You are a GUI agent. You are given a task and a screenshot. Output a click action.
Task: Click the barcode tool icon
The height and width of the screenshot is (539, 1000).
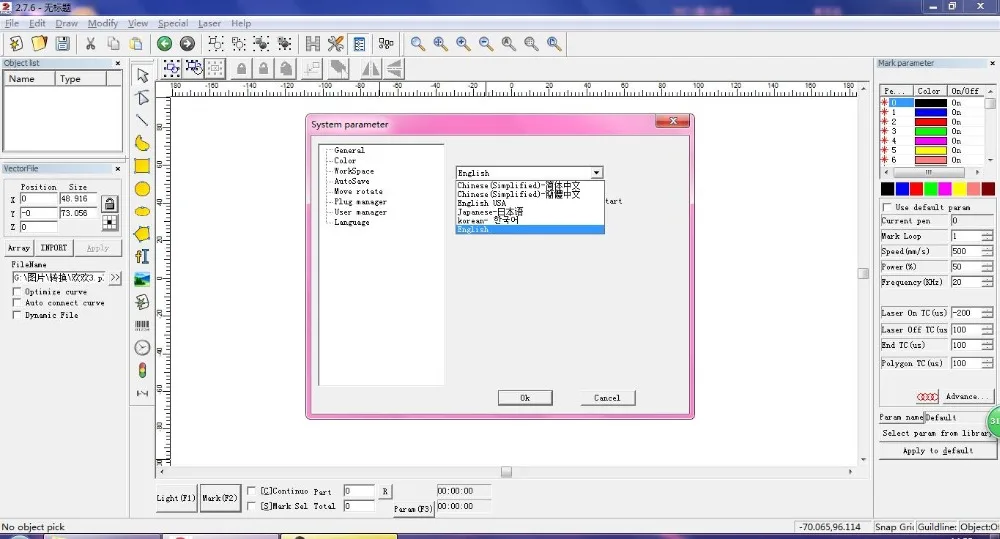click(142, 325)
